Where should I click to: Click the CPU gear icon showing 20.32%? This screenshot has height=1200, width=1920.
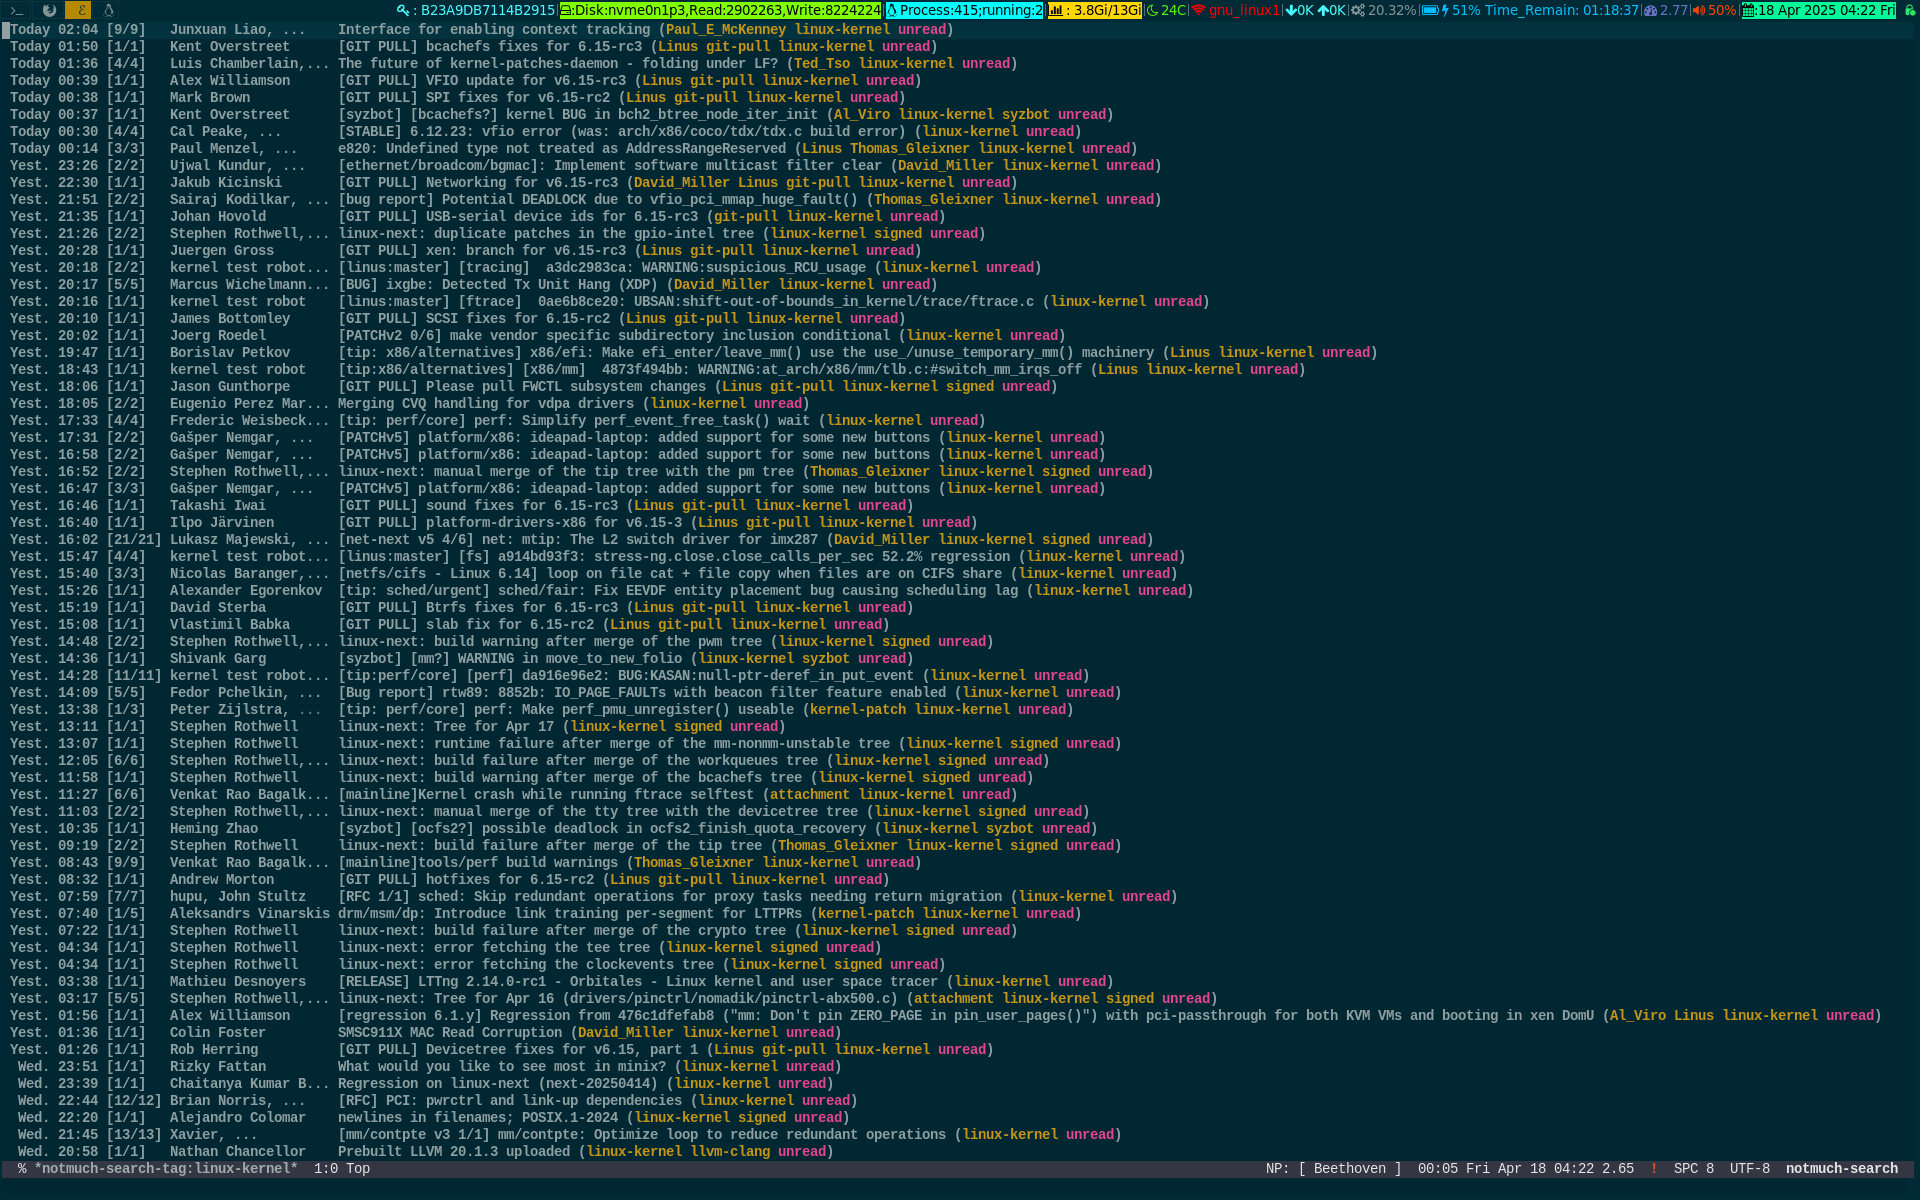pyautogui.click(x=1358, y=10)
